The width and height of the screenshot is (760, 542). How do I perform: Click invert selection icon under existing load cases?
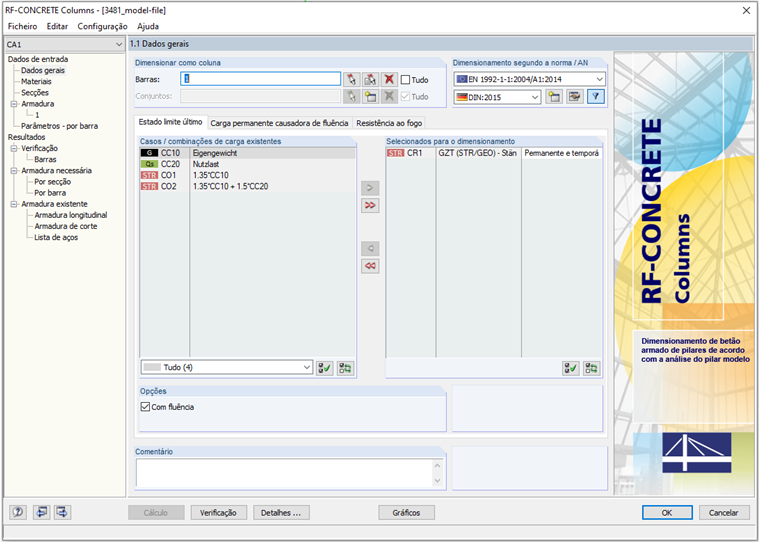pyautogui.click(x=345, y=368)
